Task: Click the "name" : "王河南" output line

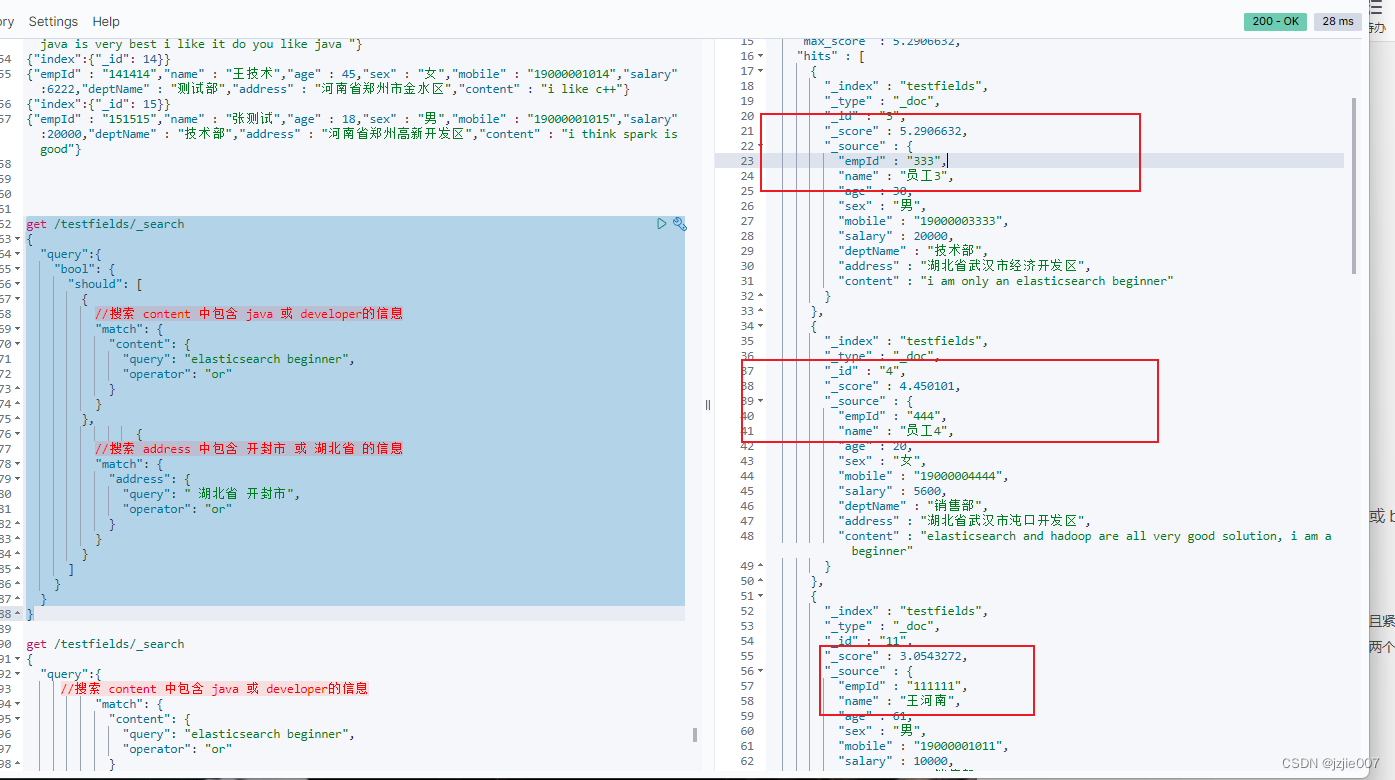Action: point(899,701)
